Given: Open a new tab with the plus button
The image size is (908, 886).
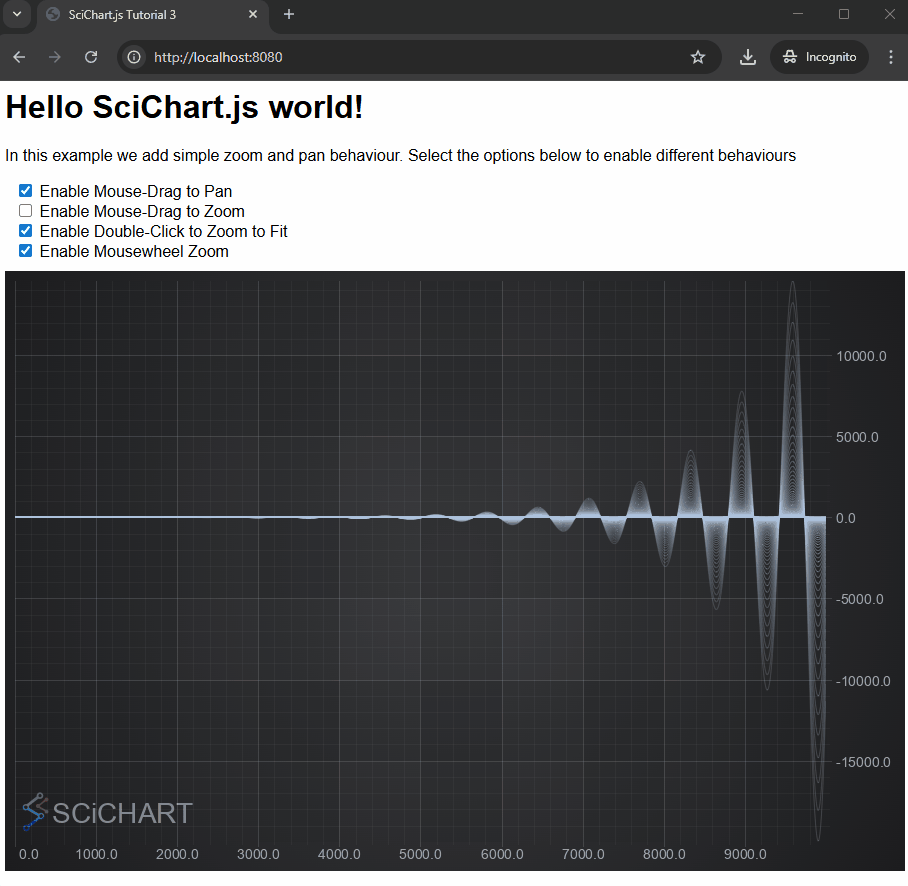Looking at the screenshot, I should point(289,15).
